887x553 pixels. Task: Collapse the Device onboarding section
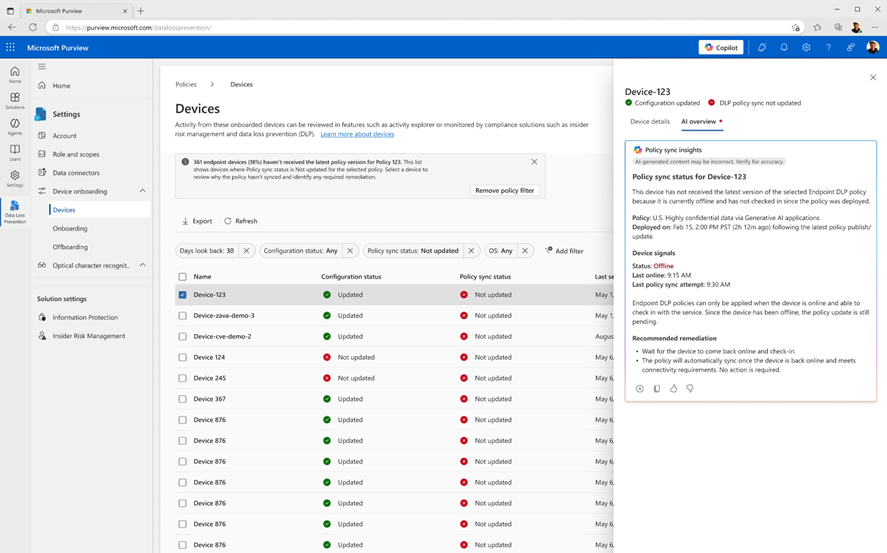143,191
